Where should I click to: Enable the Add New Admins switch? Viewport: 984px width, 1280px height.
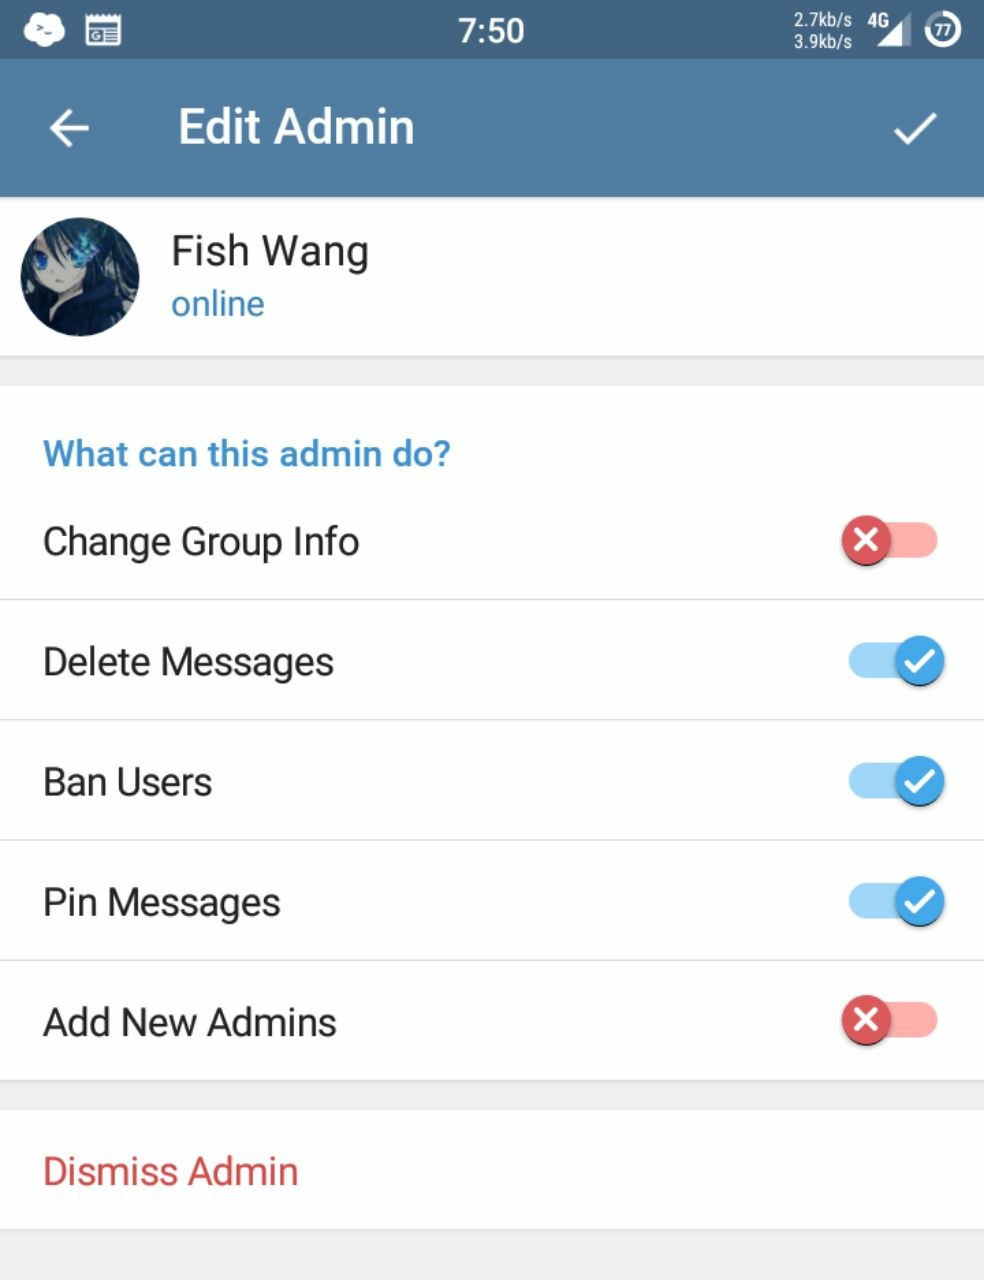[889, 1021]
